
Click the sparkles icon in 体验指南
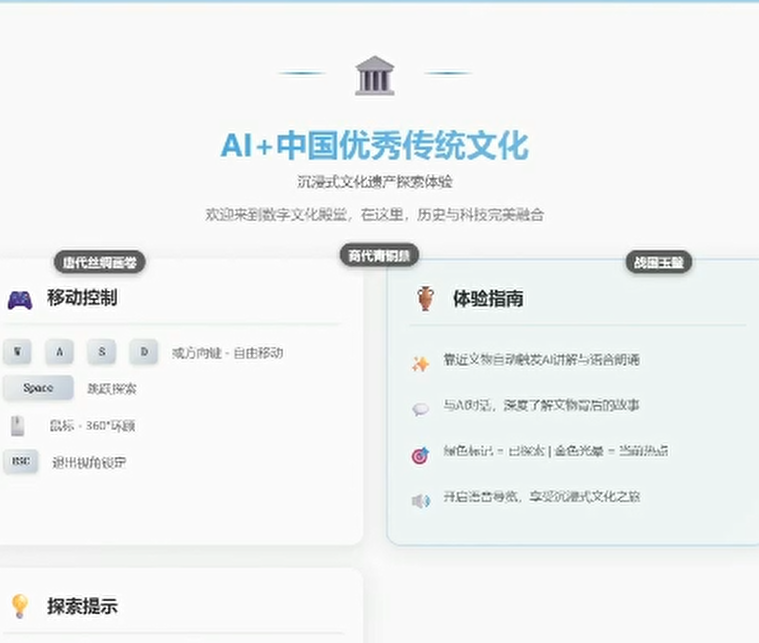420,364
